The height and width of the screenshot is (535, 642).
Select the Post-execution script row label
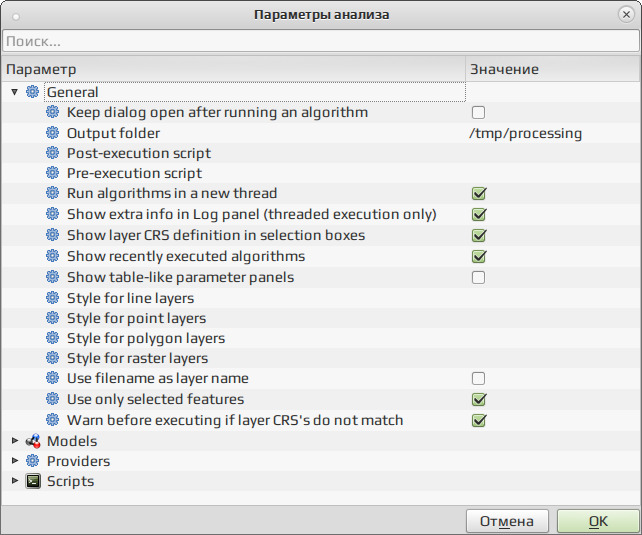click(x=139, y=153)
